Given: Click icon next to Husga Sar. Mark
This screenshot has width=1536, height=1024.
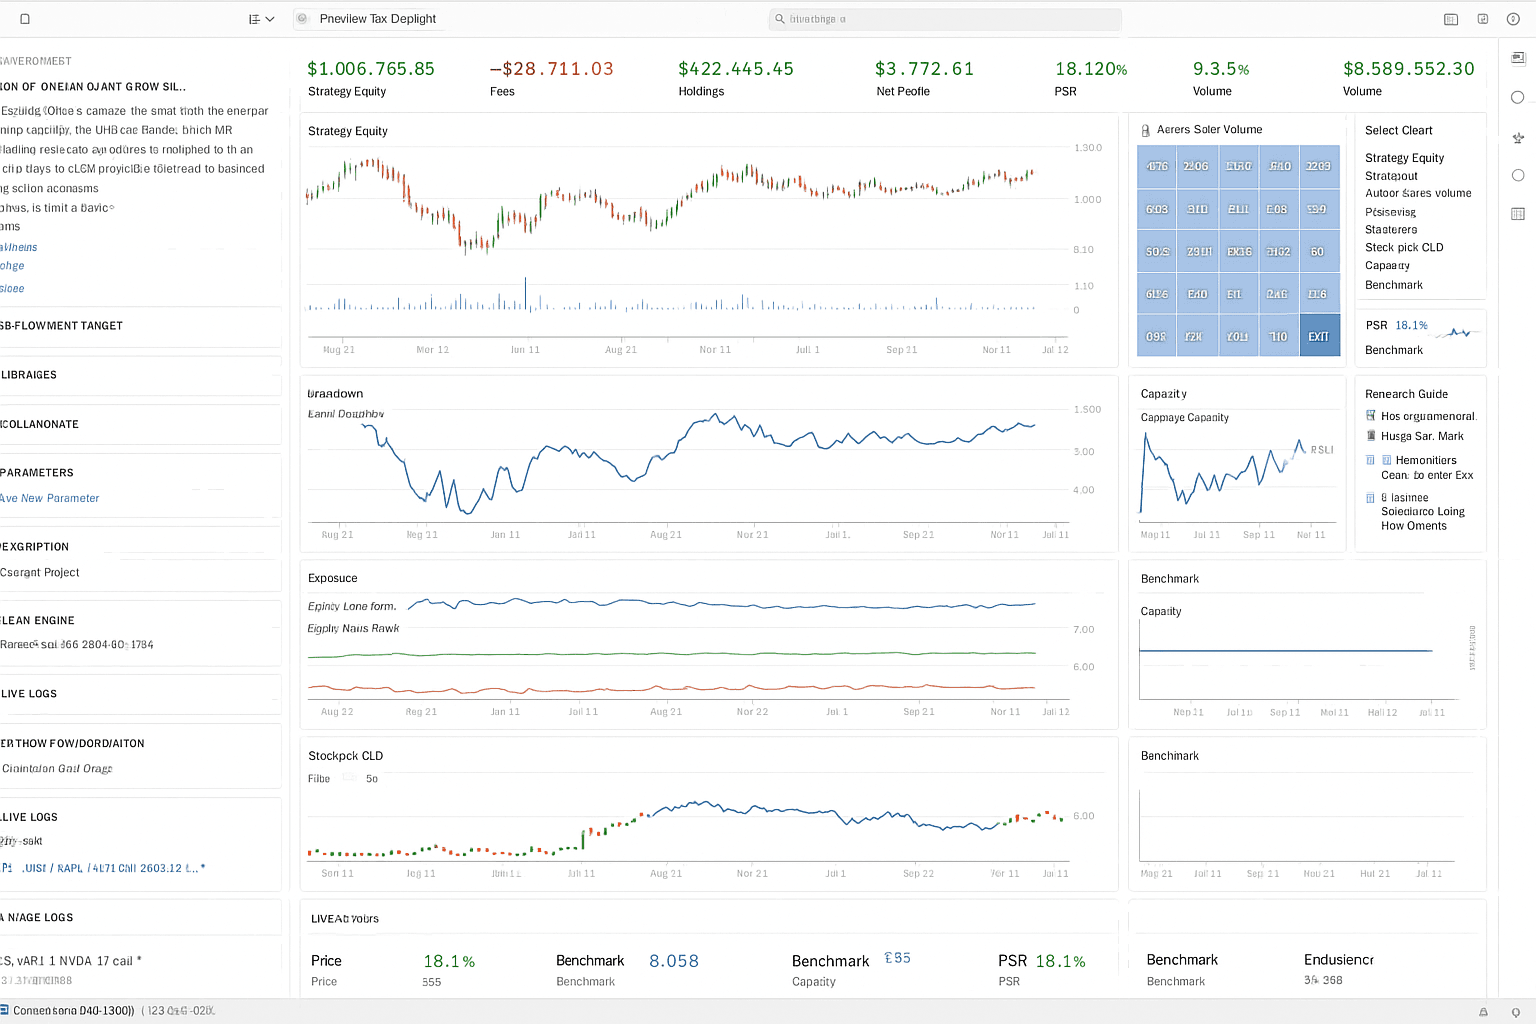Looking at the screenshot, I should pyautogui.click(x=1371, y=436).
